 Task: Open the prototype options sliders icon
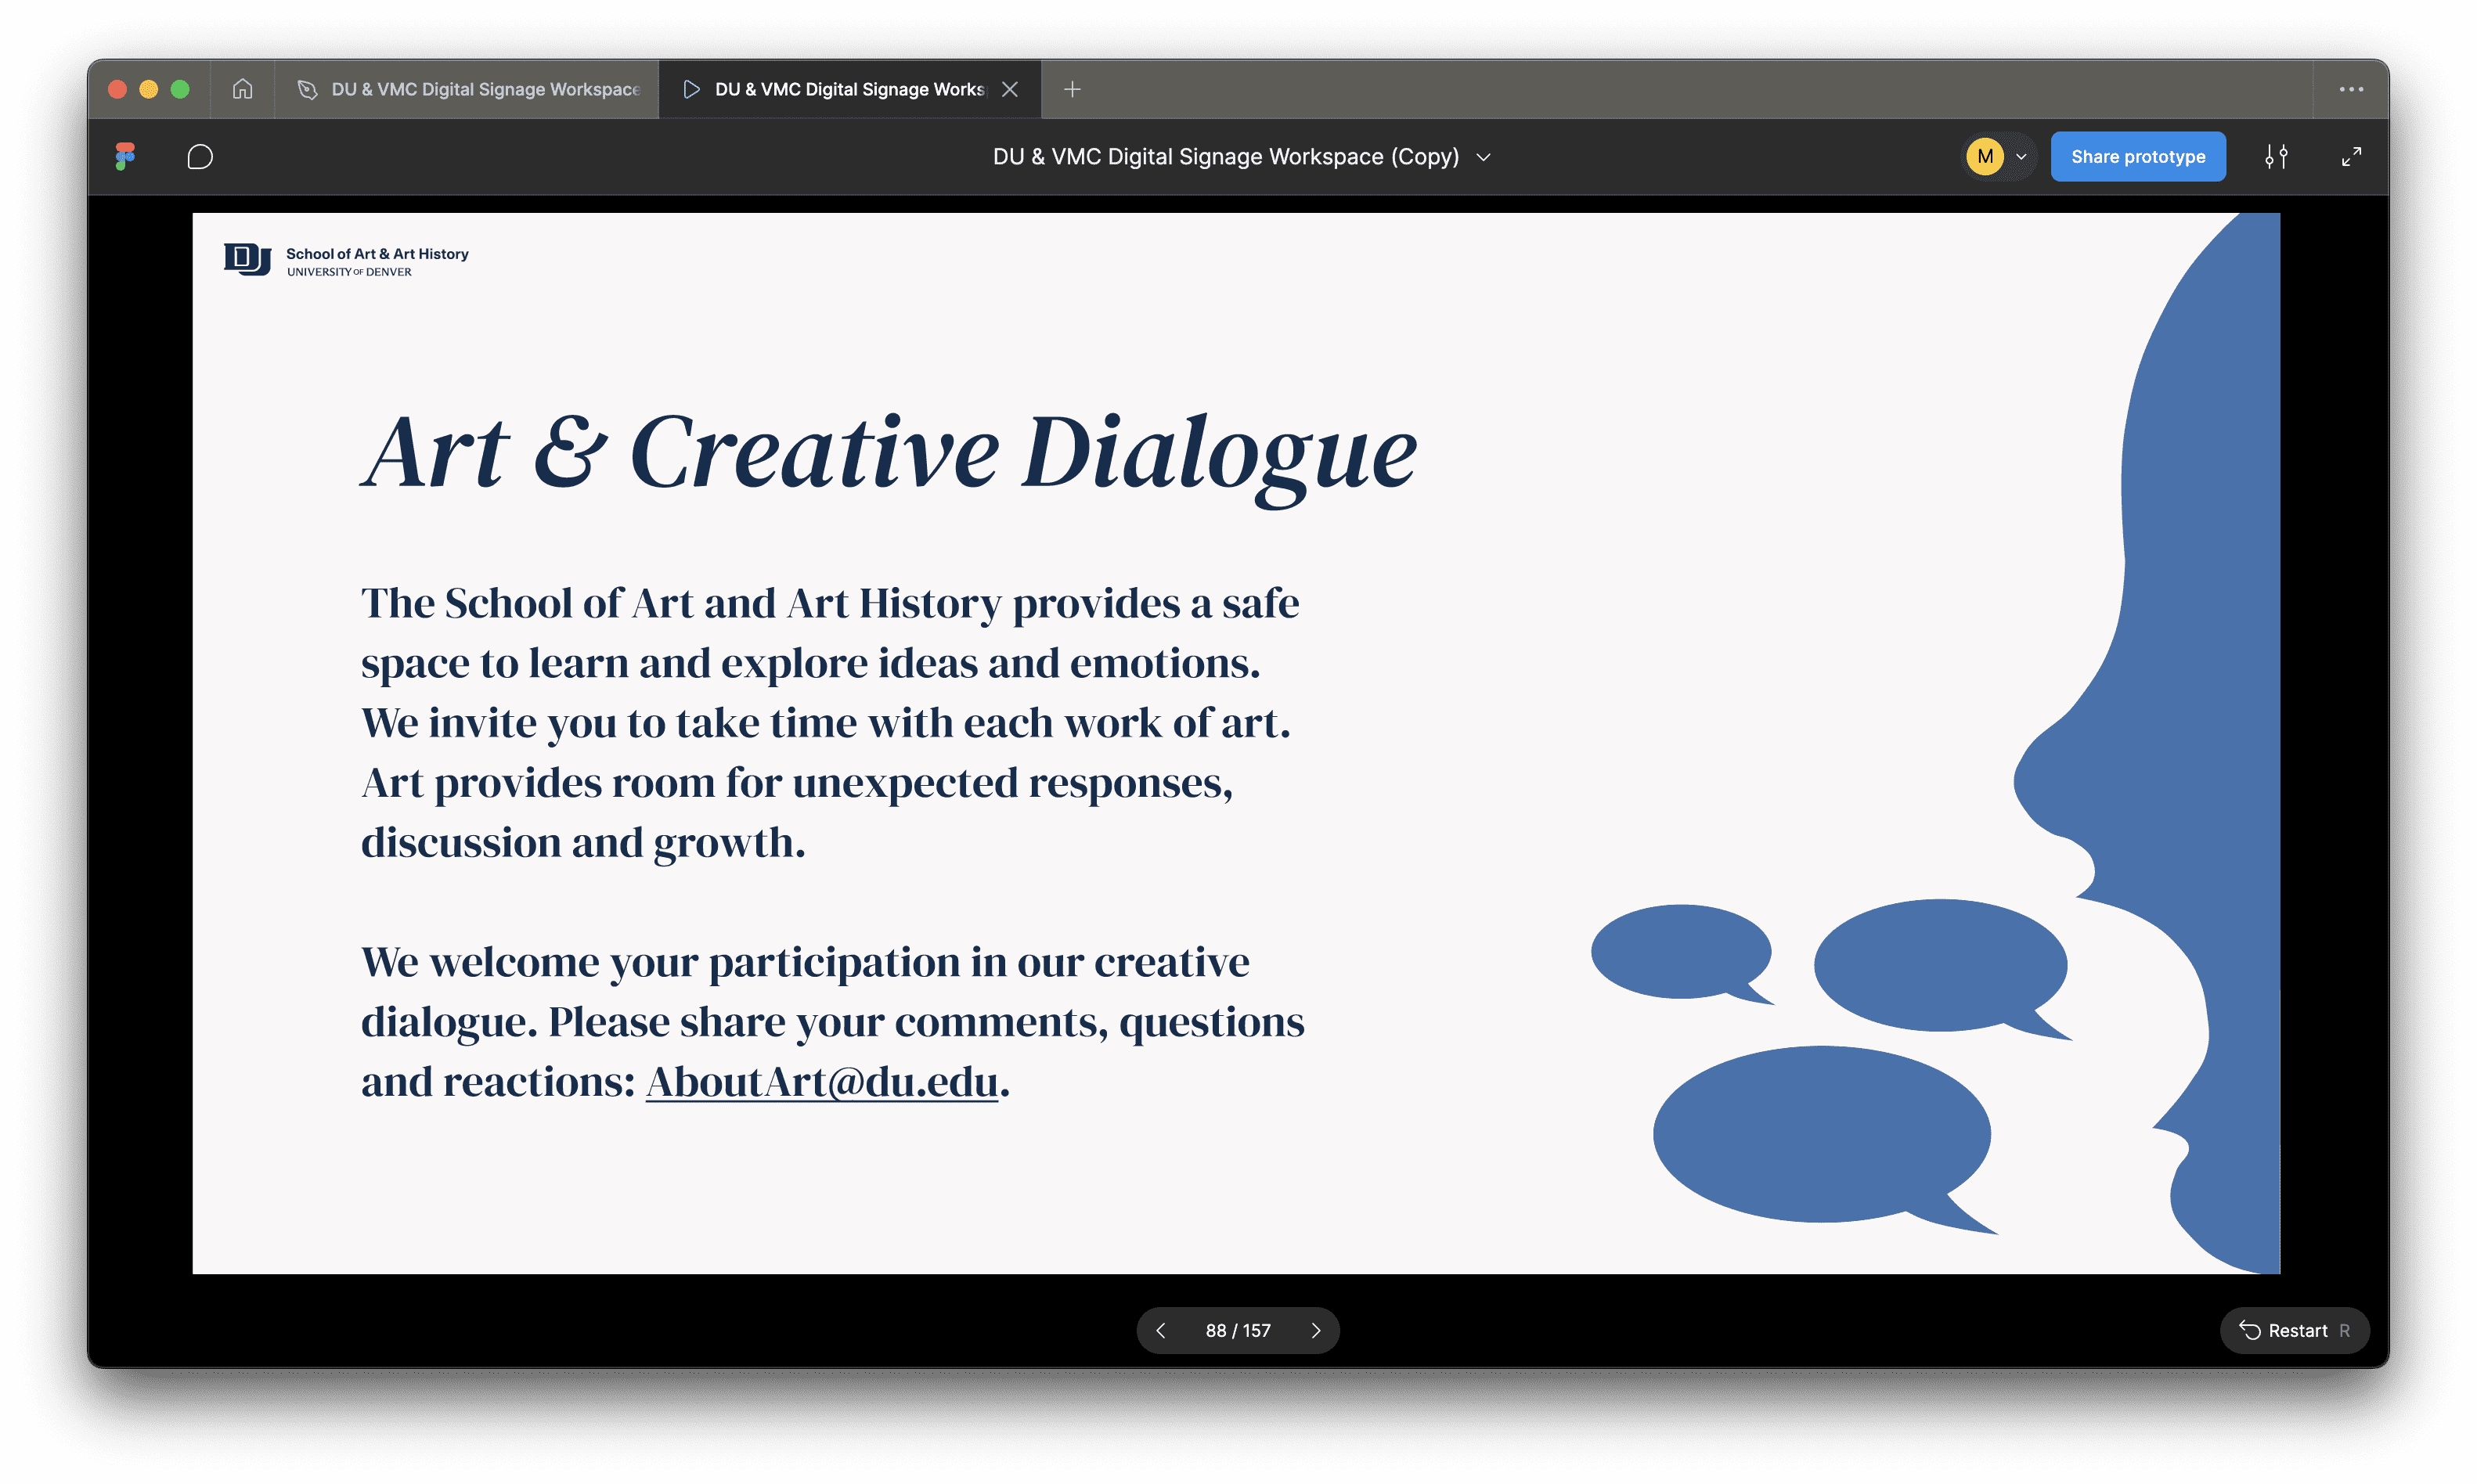click(2276, 156)
